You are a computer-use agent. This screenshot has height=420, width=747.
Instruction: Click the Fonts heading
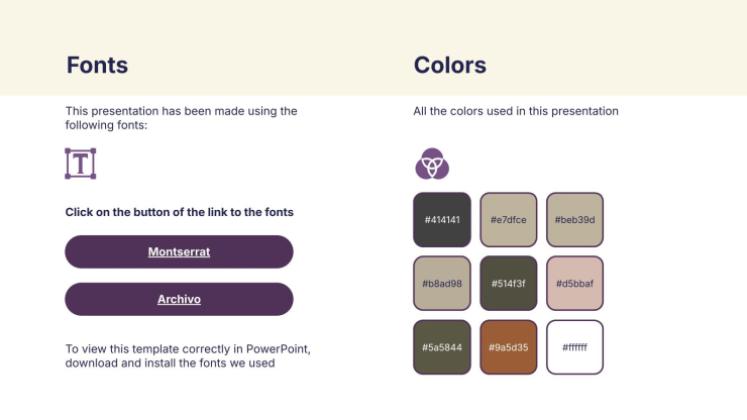97,65
